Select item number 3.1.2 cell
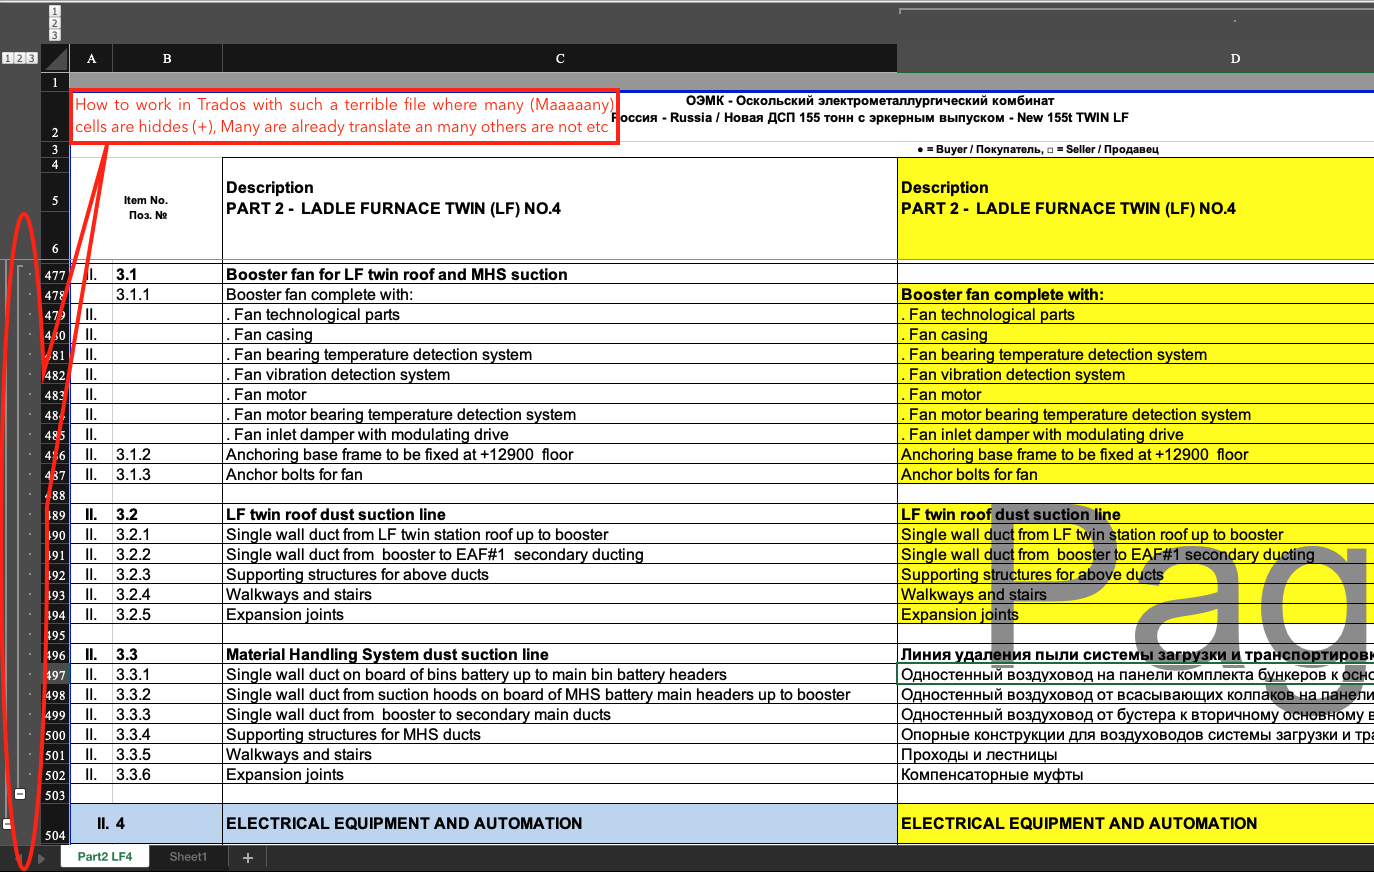The width and height of the screenshot is (1374, 872). (167, 454)
